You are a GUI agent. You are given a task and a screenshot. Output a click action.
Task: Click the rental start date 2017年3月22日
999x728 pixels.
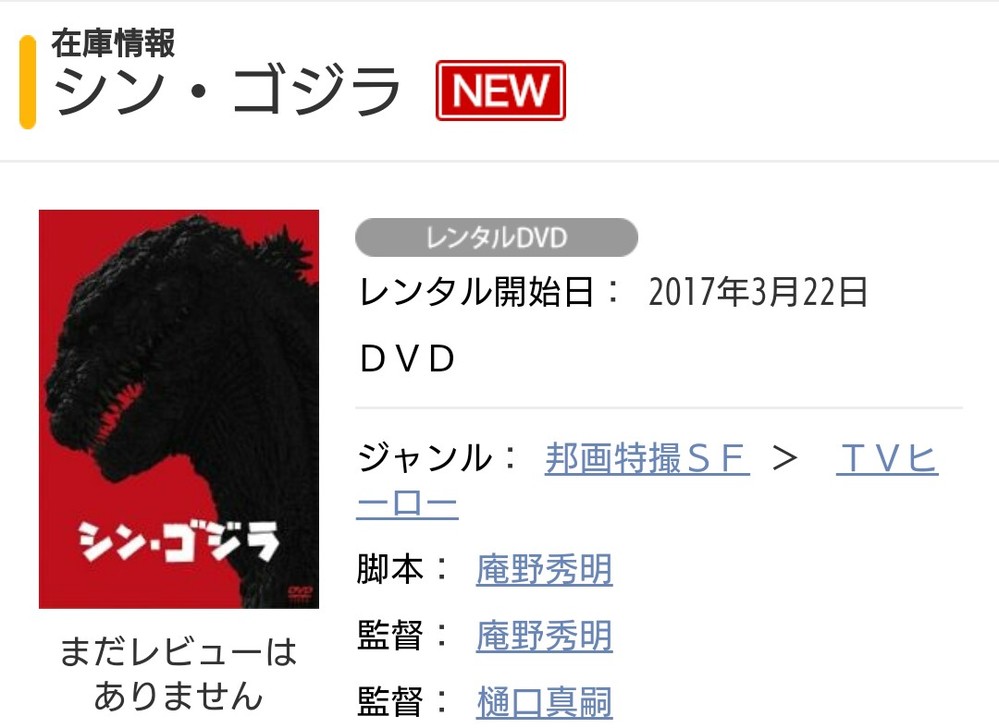[x=758, y=292]
